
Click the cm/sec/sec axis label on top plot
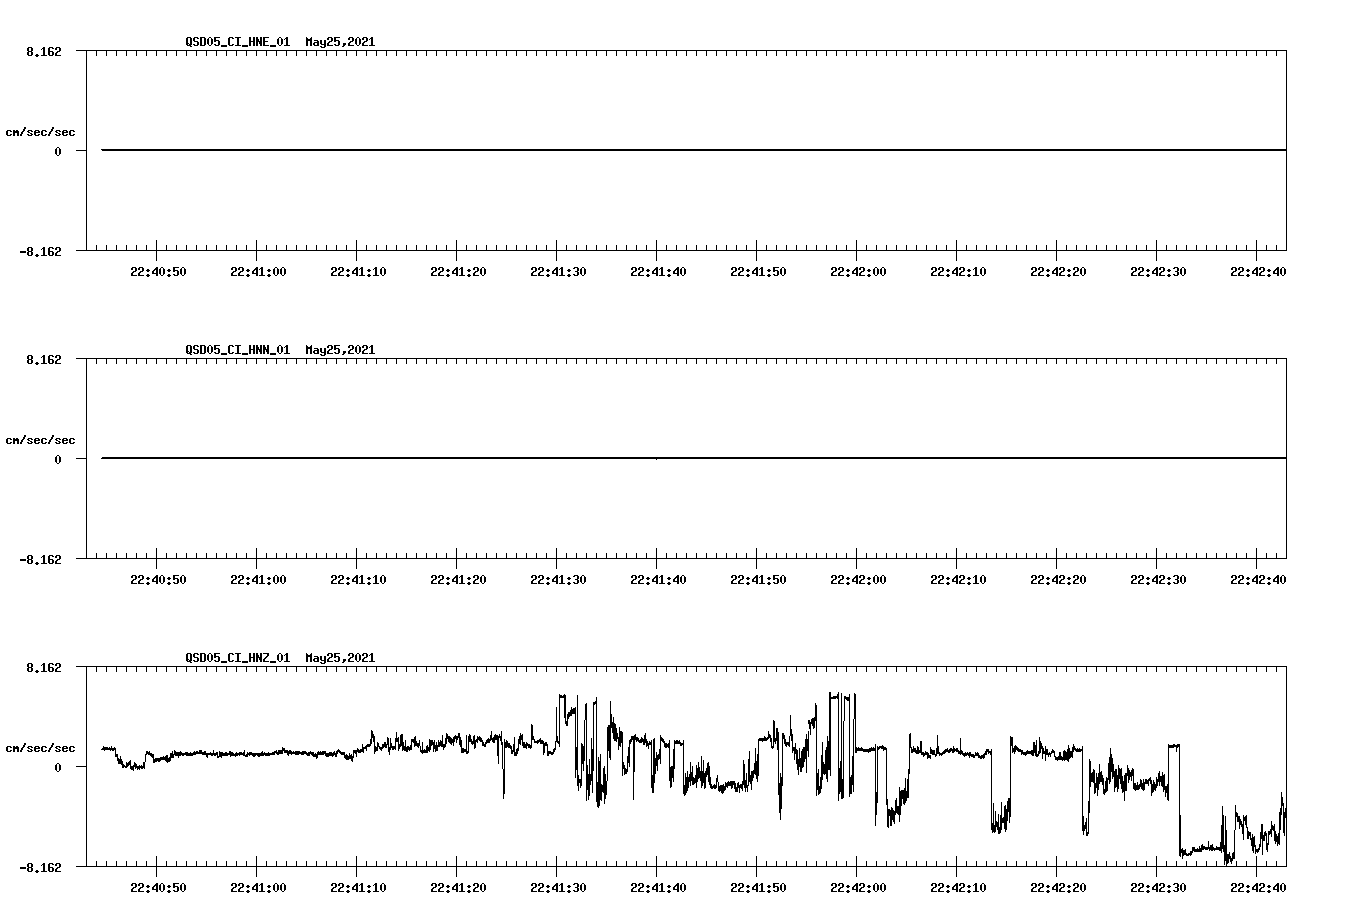pyautogui.click(x=41, y=131)
